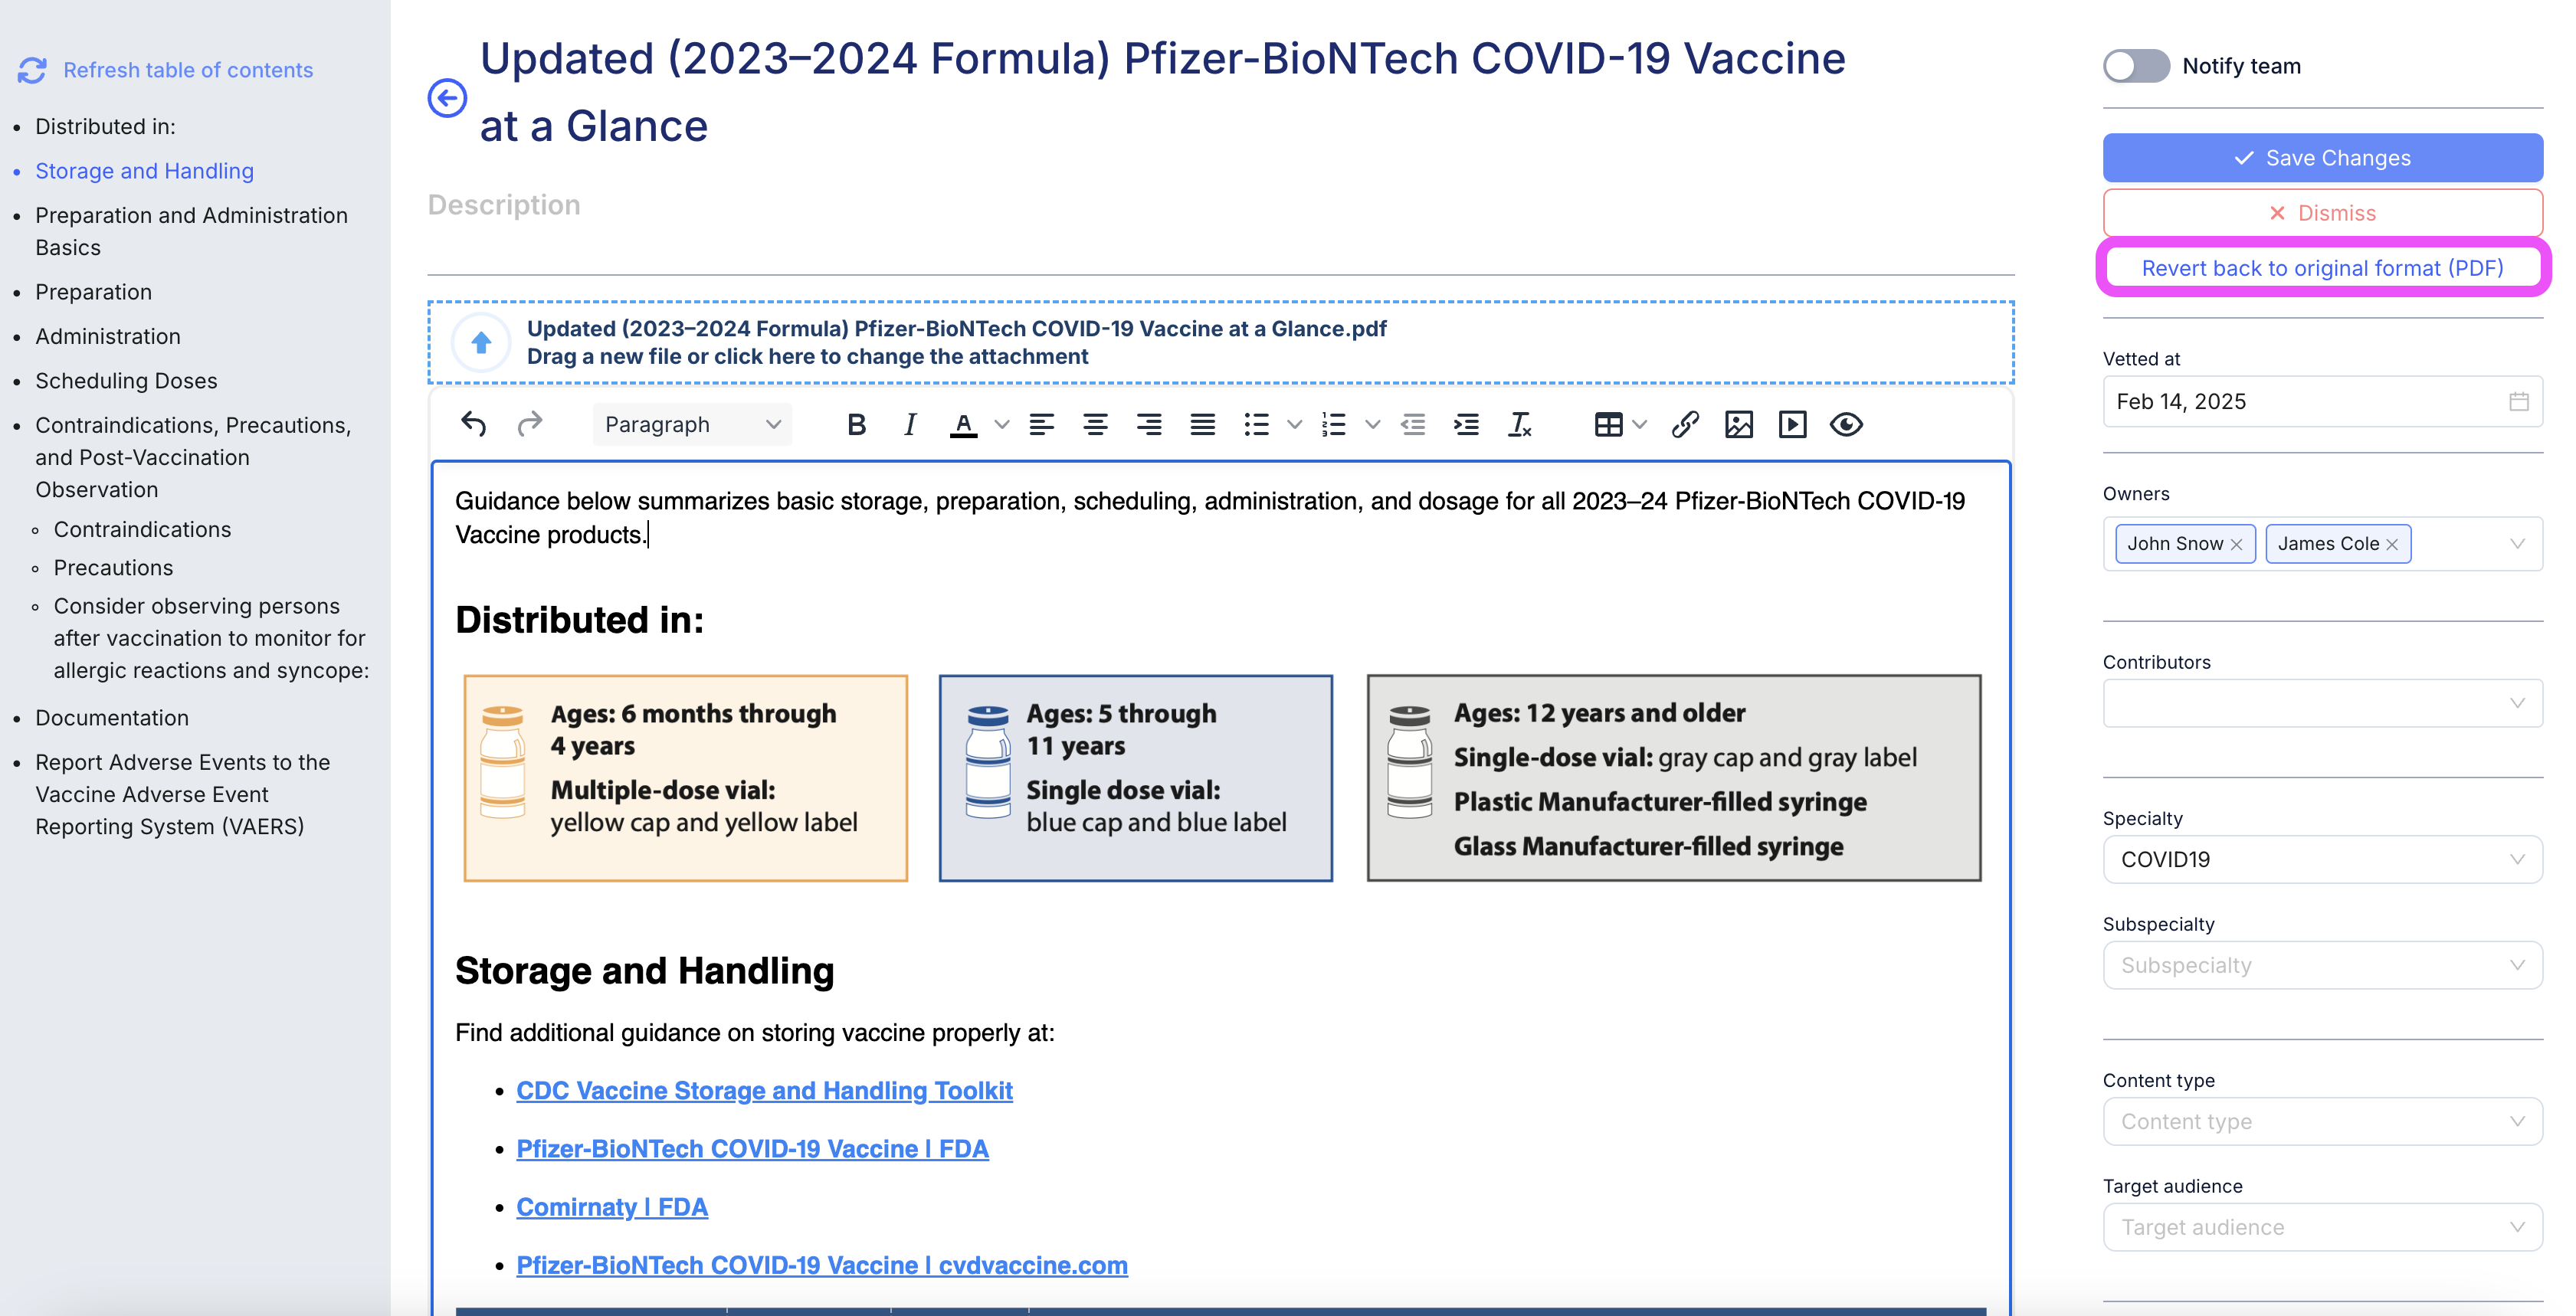
Task: Jump to Scheduling Doses section
Action: pos(126,381)
